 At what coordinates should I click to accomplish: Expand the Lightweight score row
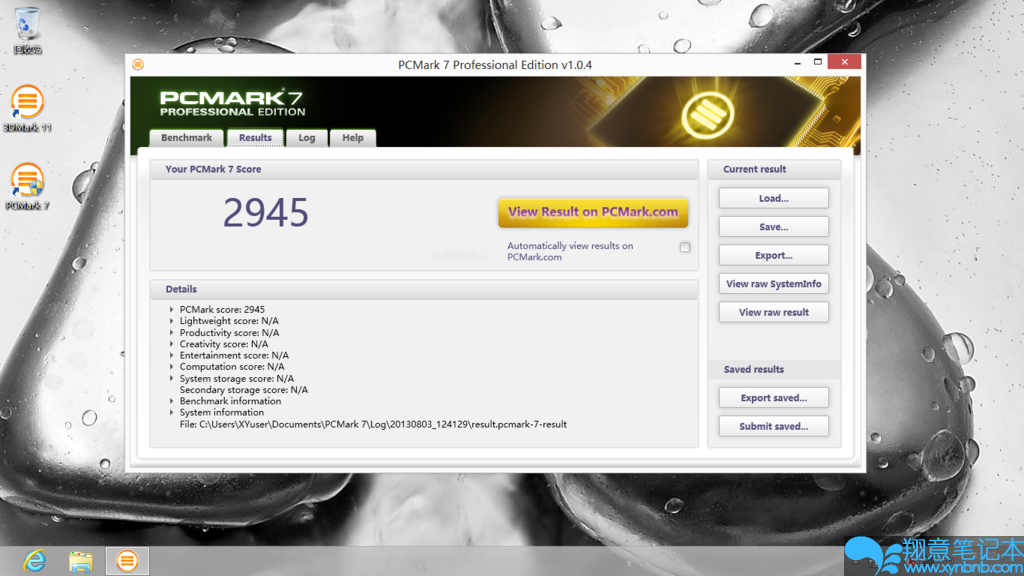point(172,321)
